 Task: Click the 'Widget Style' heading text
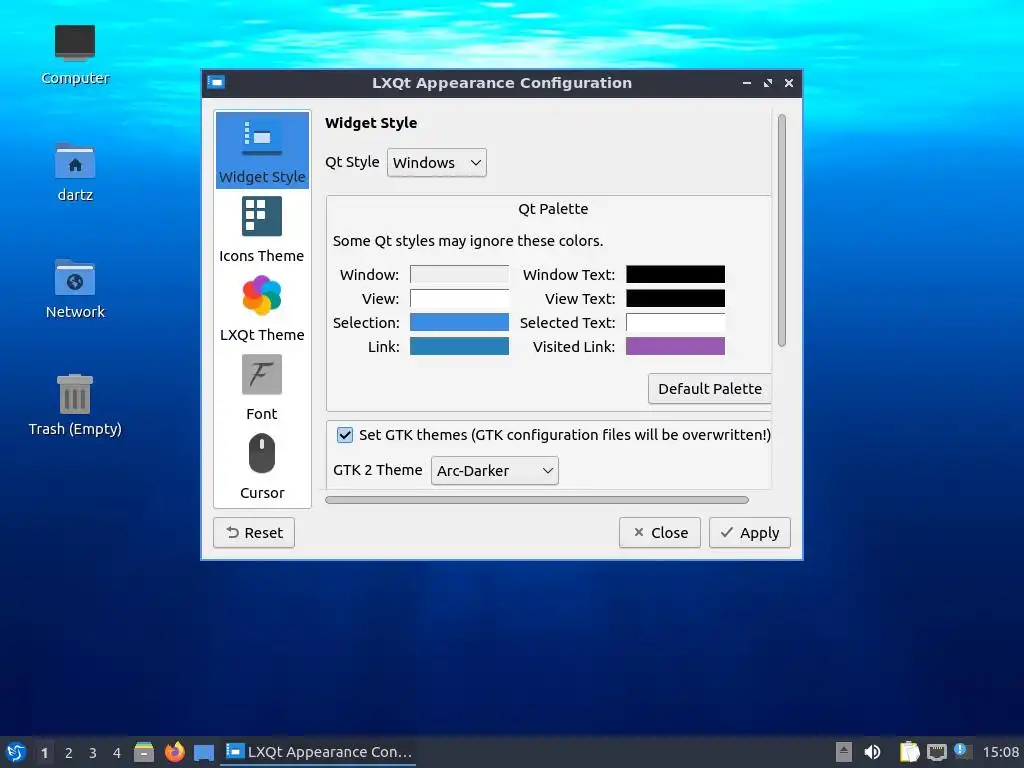(x=371, y=123)
